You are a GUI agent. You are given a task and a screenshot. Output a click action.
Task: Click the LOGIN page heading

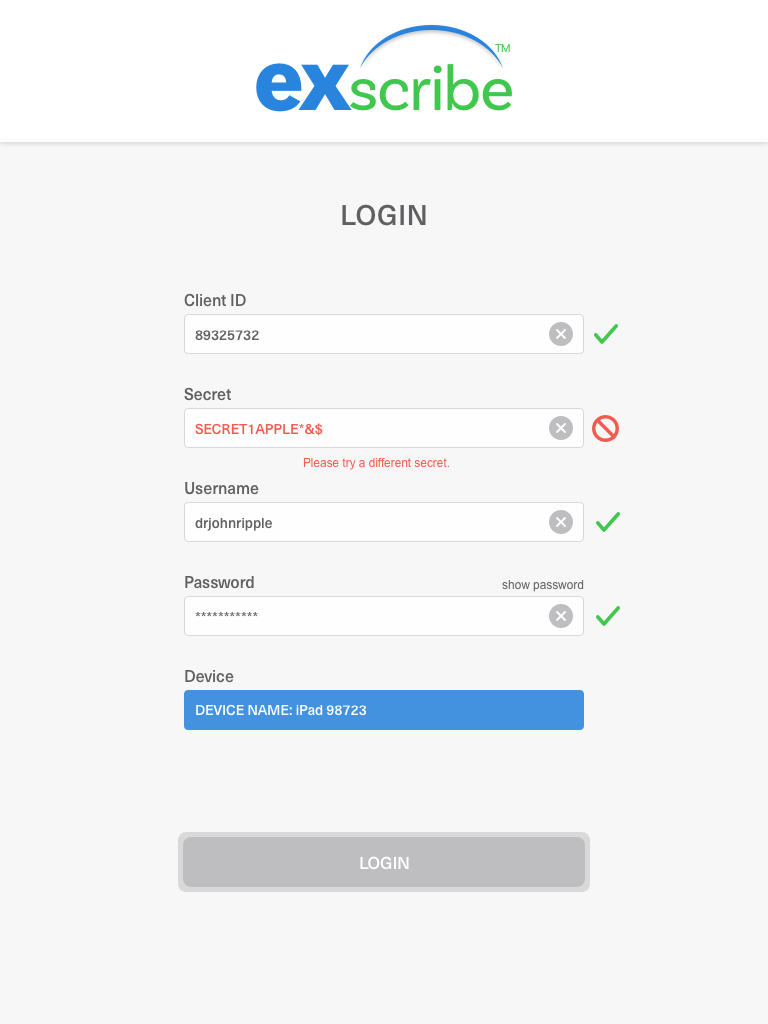coord(384,216)
